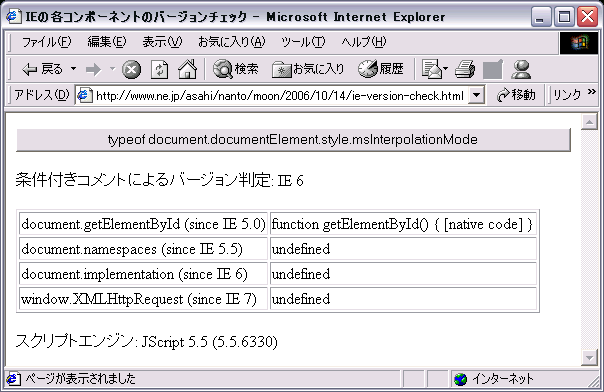604x392 pixels.
Task: Click the scrollbar down arrow
Action: tap(589, 357)
